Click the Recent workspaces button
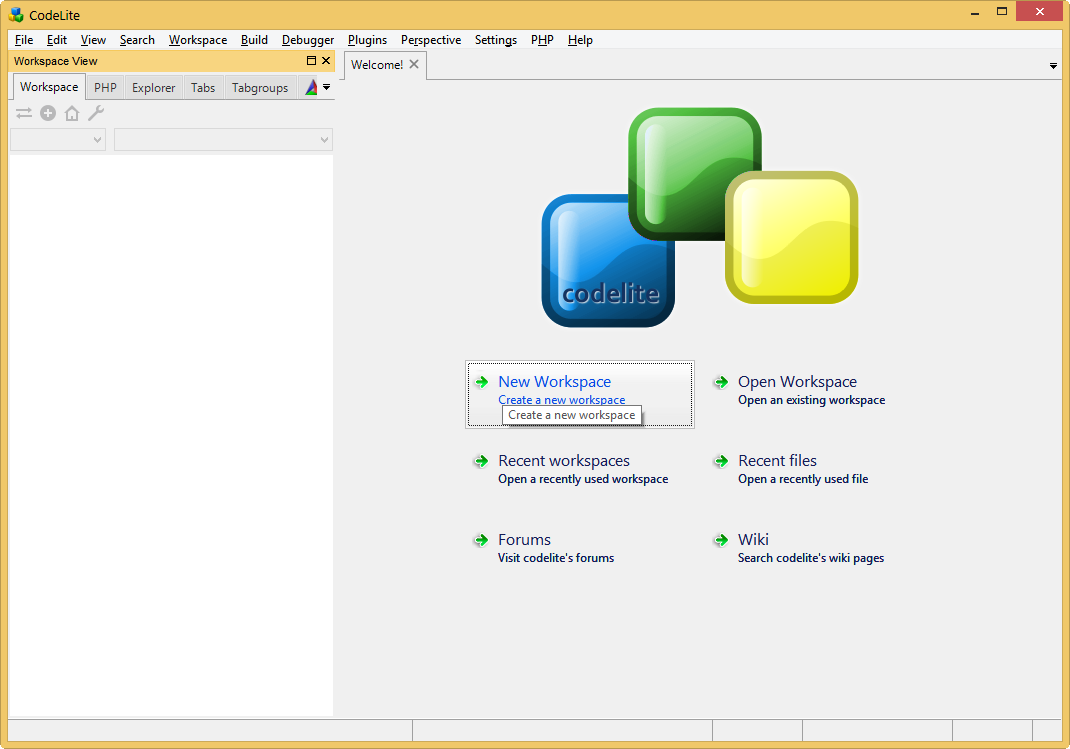Screen dimensions: 1070x749 coord(564,461)
